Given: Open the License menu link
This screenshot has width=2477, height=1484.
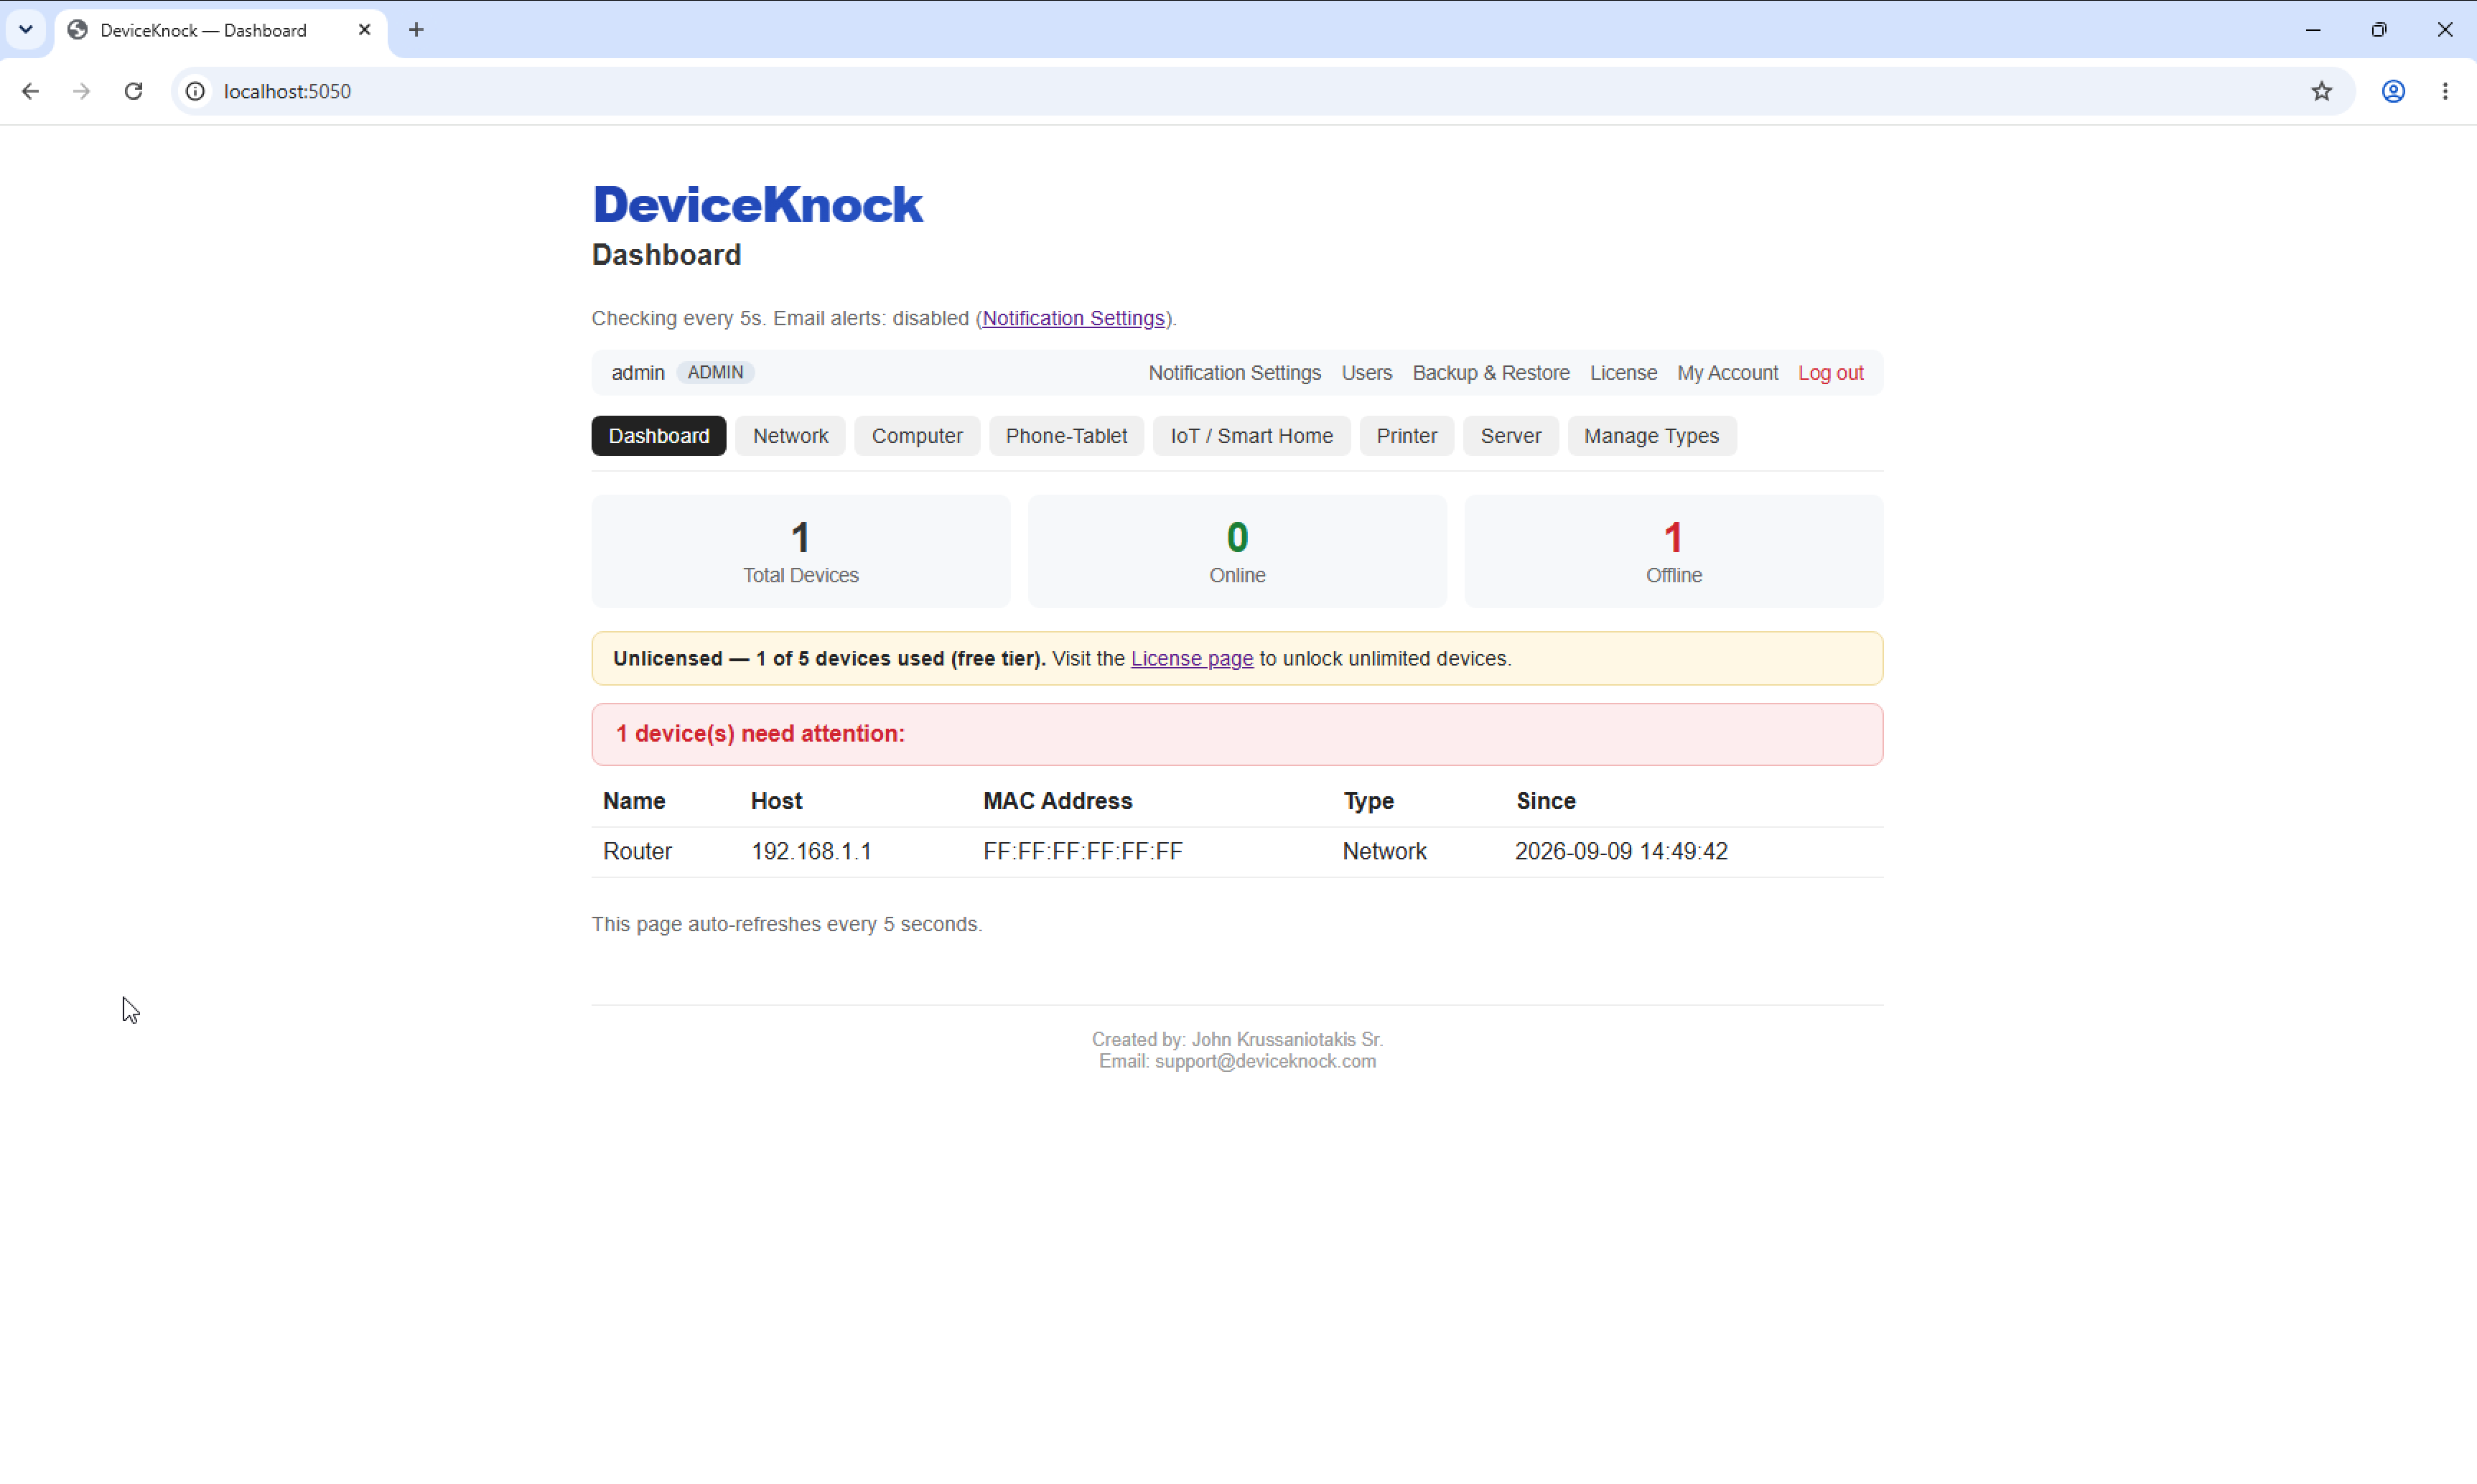Looking at the screenshot, I should coord(1623,373).
